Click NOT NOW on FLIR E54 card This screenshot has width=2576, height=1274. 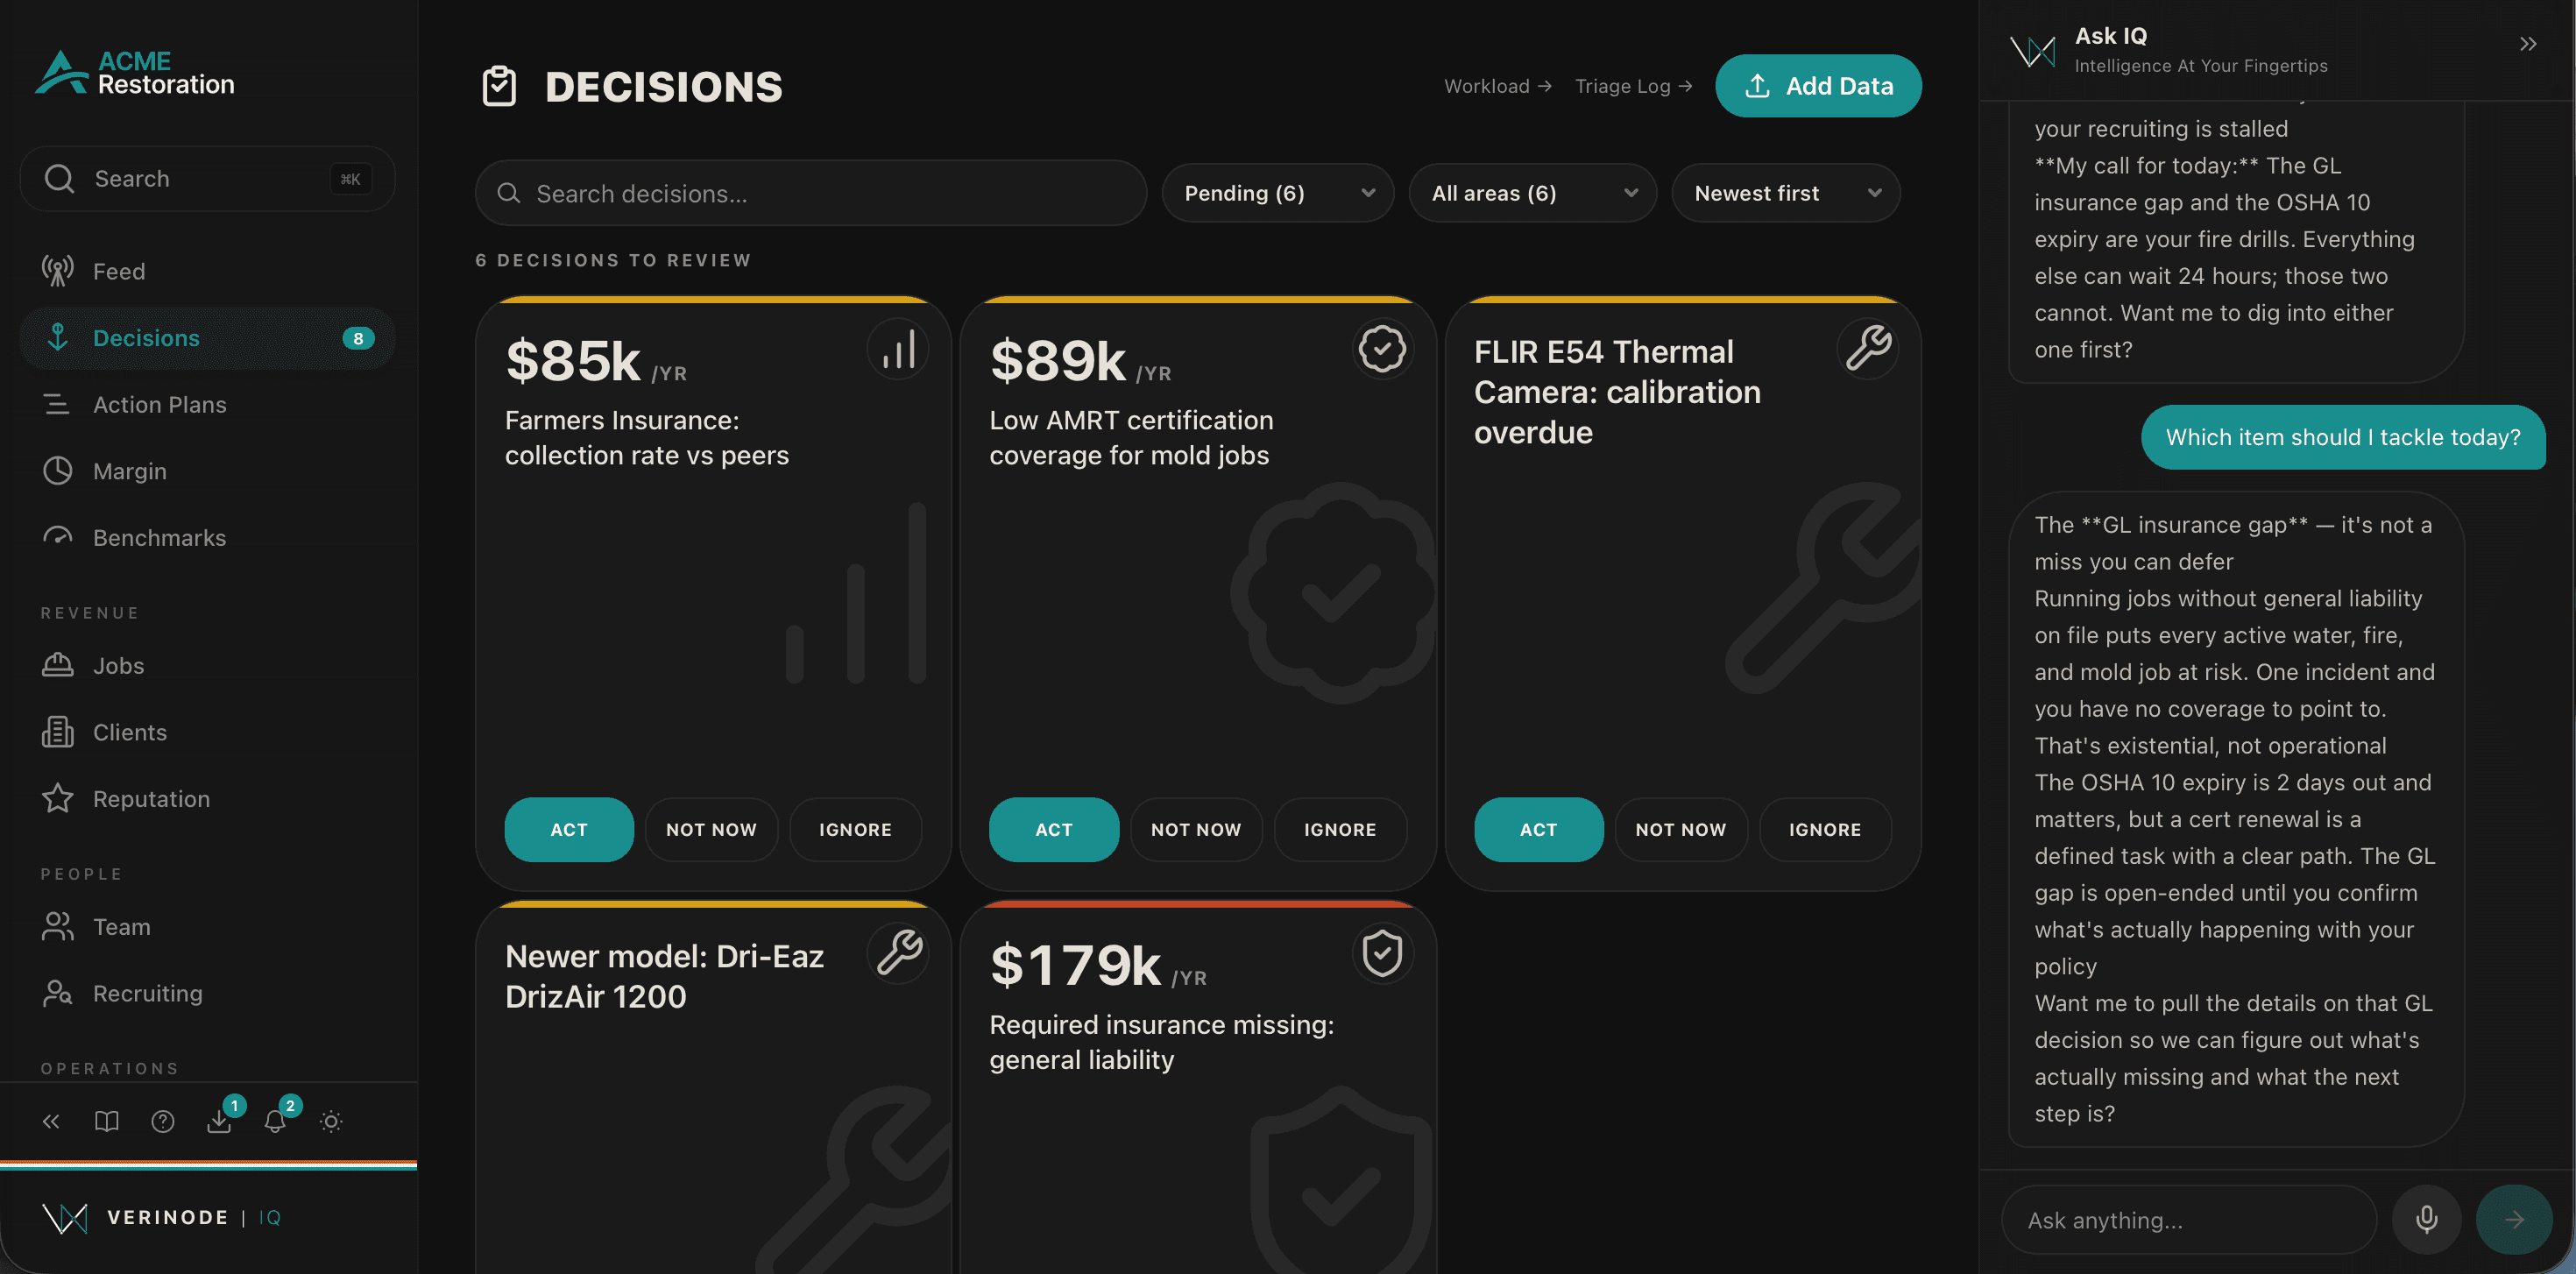[1681, 829]
